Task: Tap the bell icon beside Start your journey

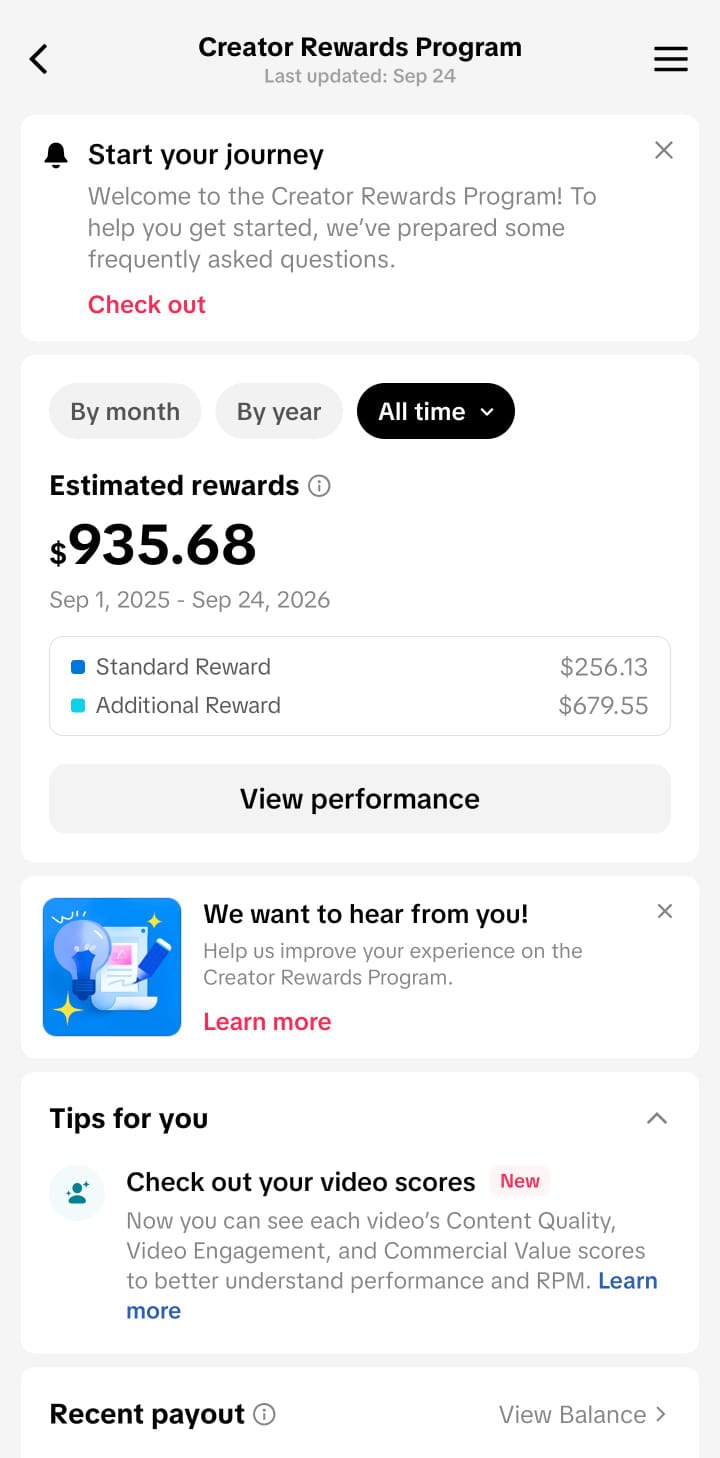Action: [56, 155]
